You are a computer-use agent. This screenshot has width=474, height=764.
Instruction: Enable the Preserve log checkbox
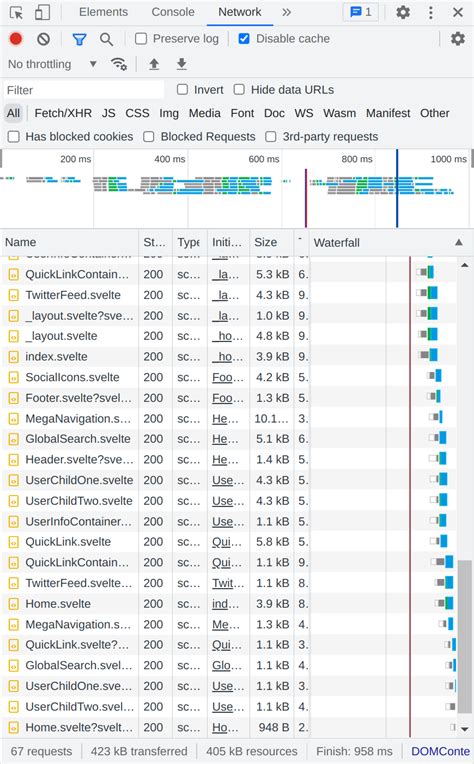point(141,38)
